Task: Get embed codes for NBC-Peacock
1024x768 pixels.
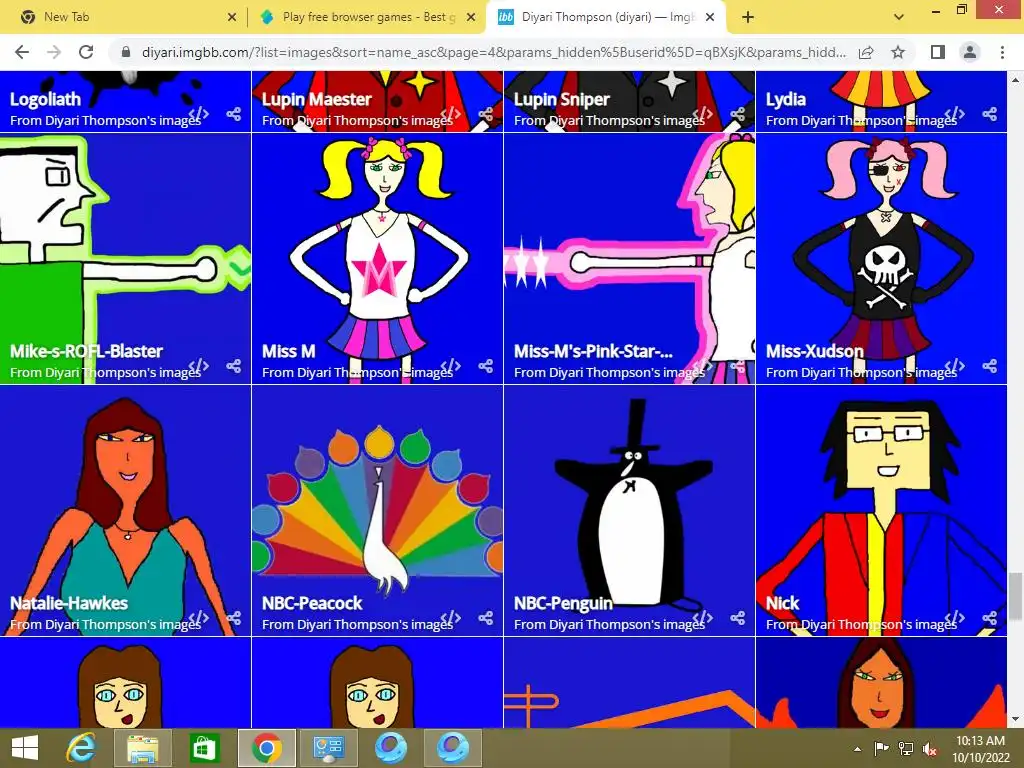Action: (451, 618)
